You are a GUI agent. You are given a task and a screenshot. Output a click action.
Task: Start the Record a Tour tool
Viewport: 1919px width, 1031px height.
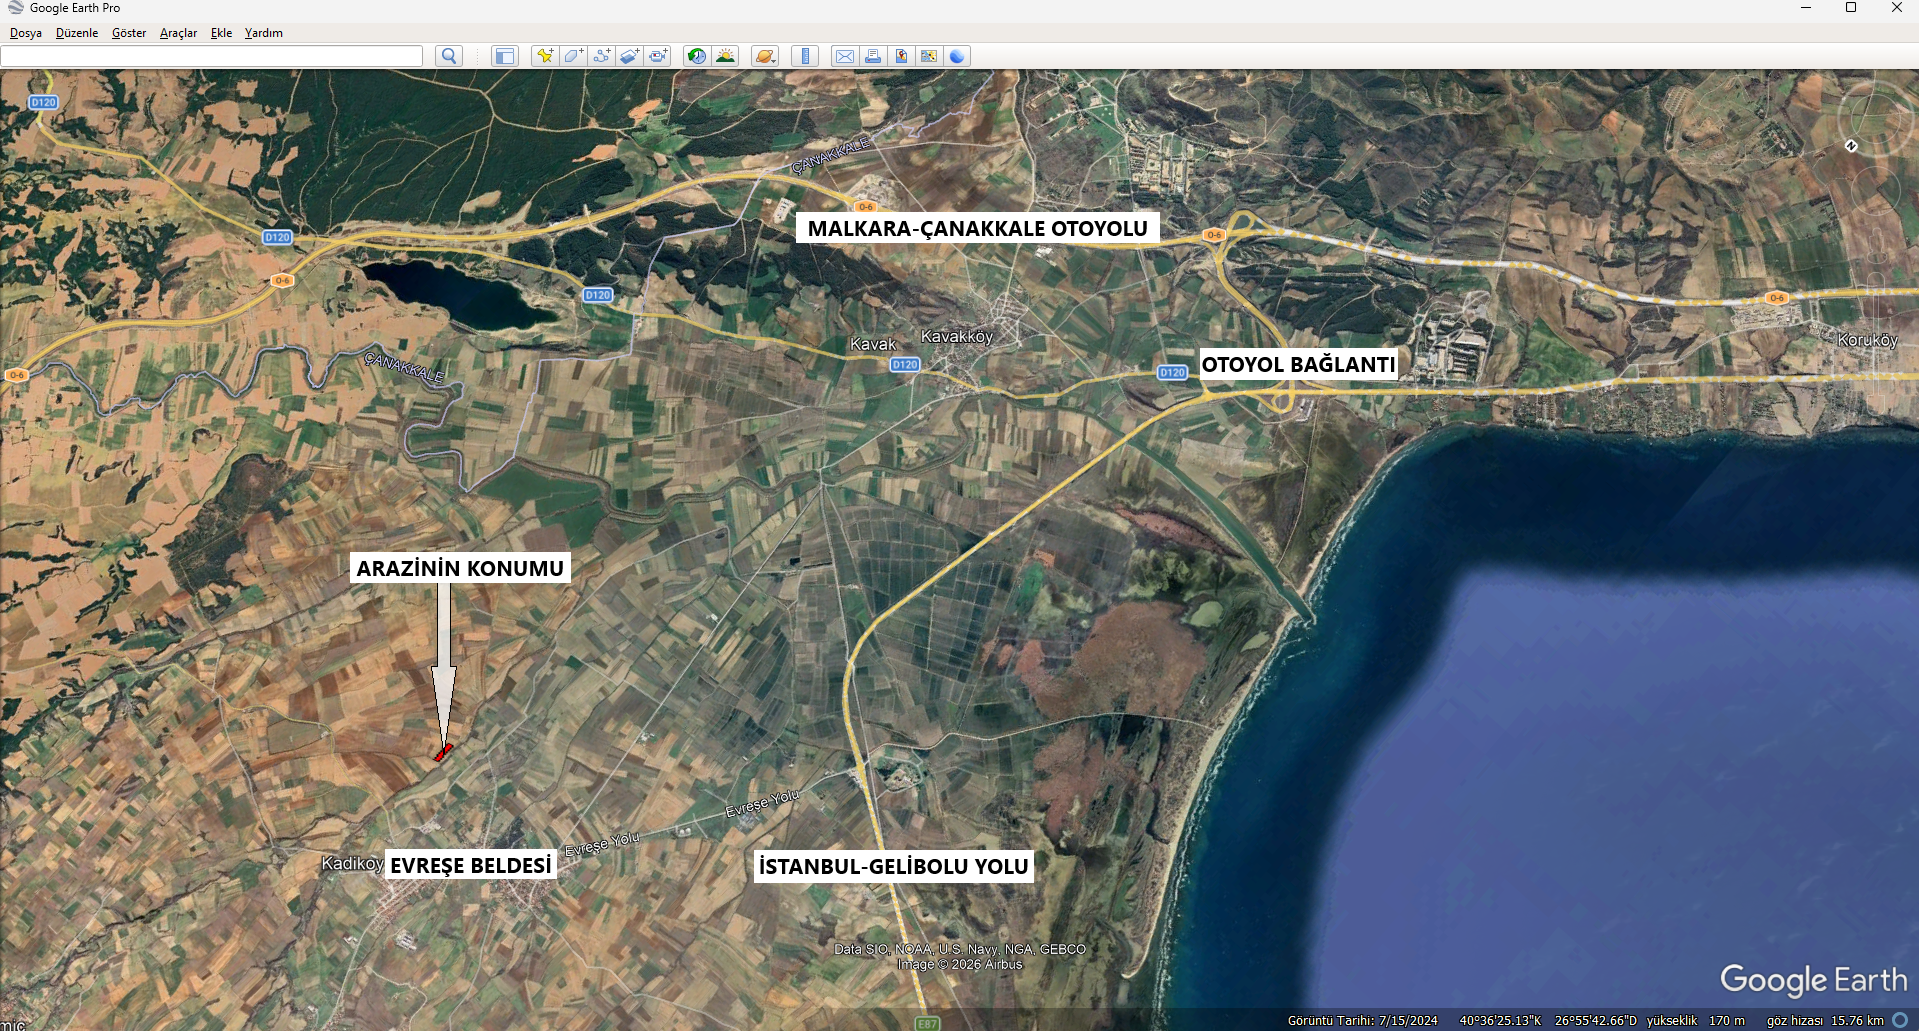[x=657, y=56]
